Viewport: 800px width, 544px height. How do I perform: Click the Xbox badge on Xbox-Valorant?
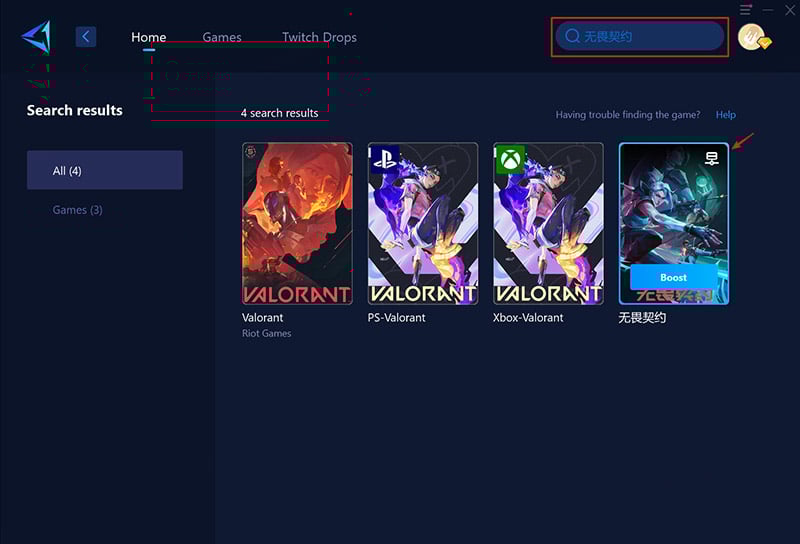pos(510,159)
